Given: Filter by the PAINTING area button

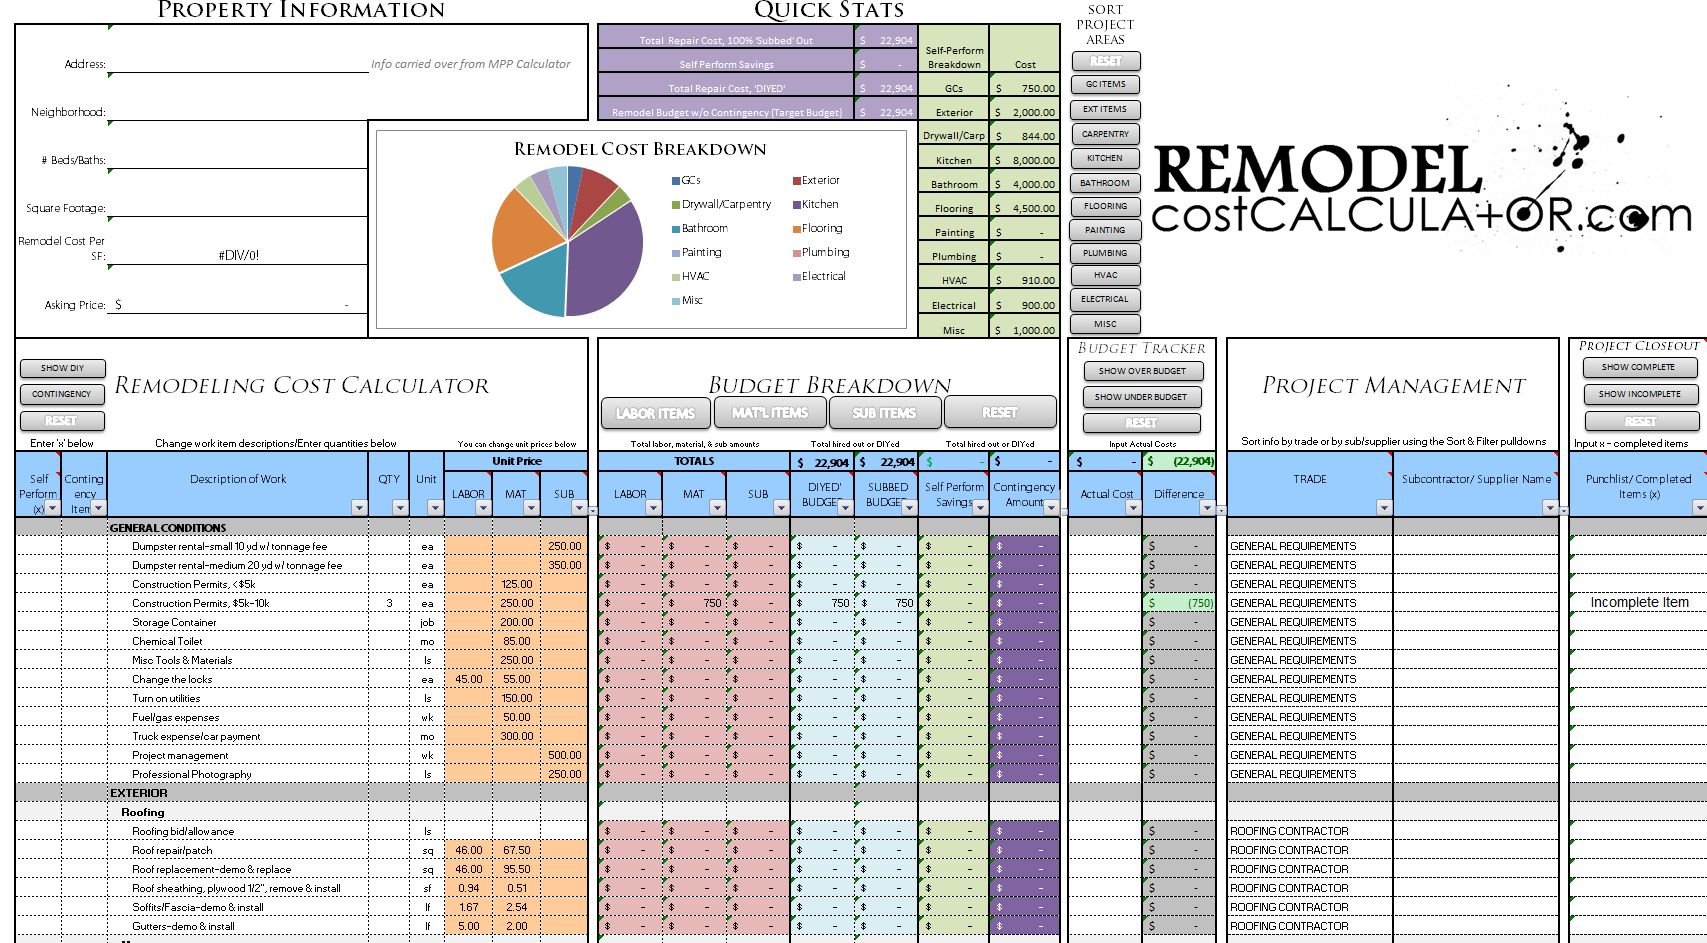Looking at the screenshot, I should 1105,230.
